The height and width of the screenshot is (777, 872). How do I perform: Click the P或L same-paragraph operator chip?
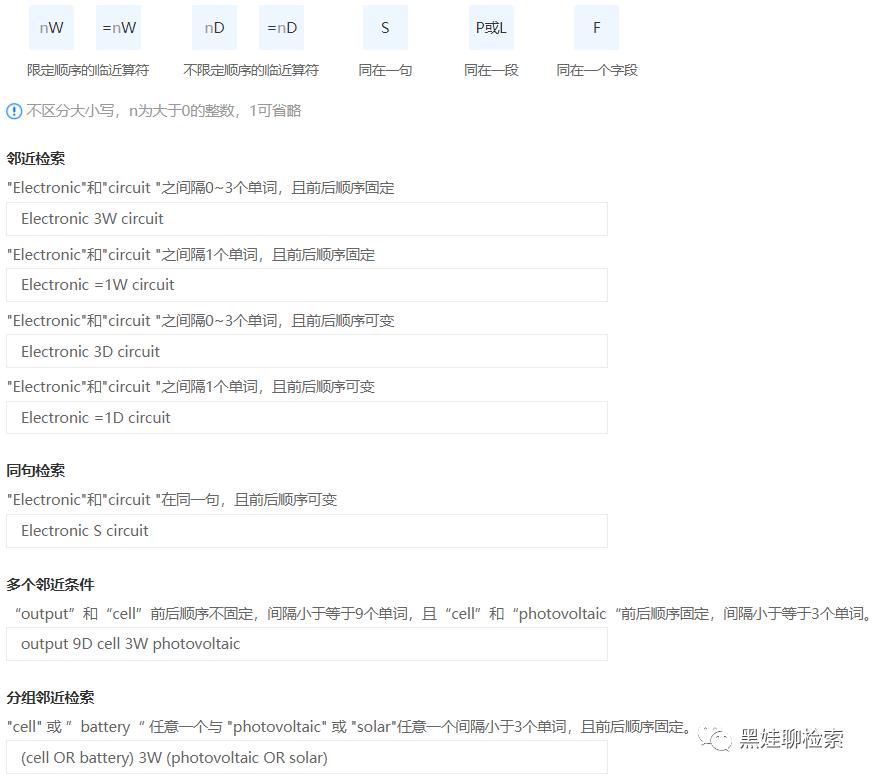coord(490,27)
